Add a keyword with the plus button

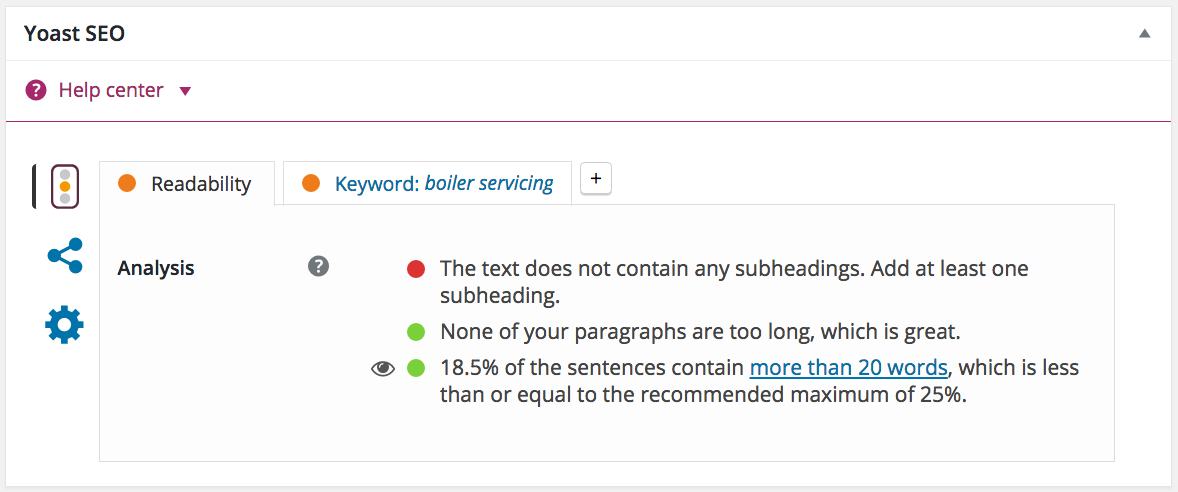tap(596, 178)
